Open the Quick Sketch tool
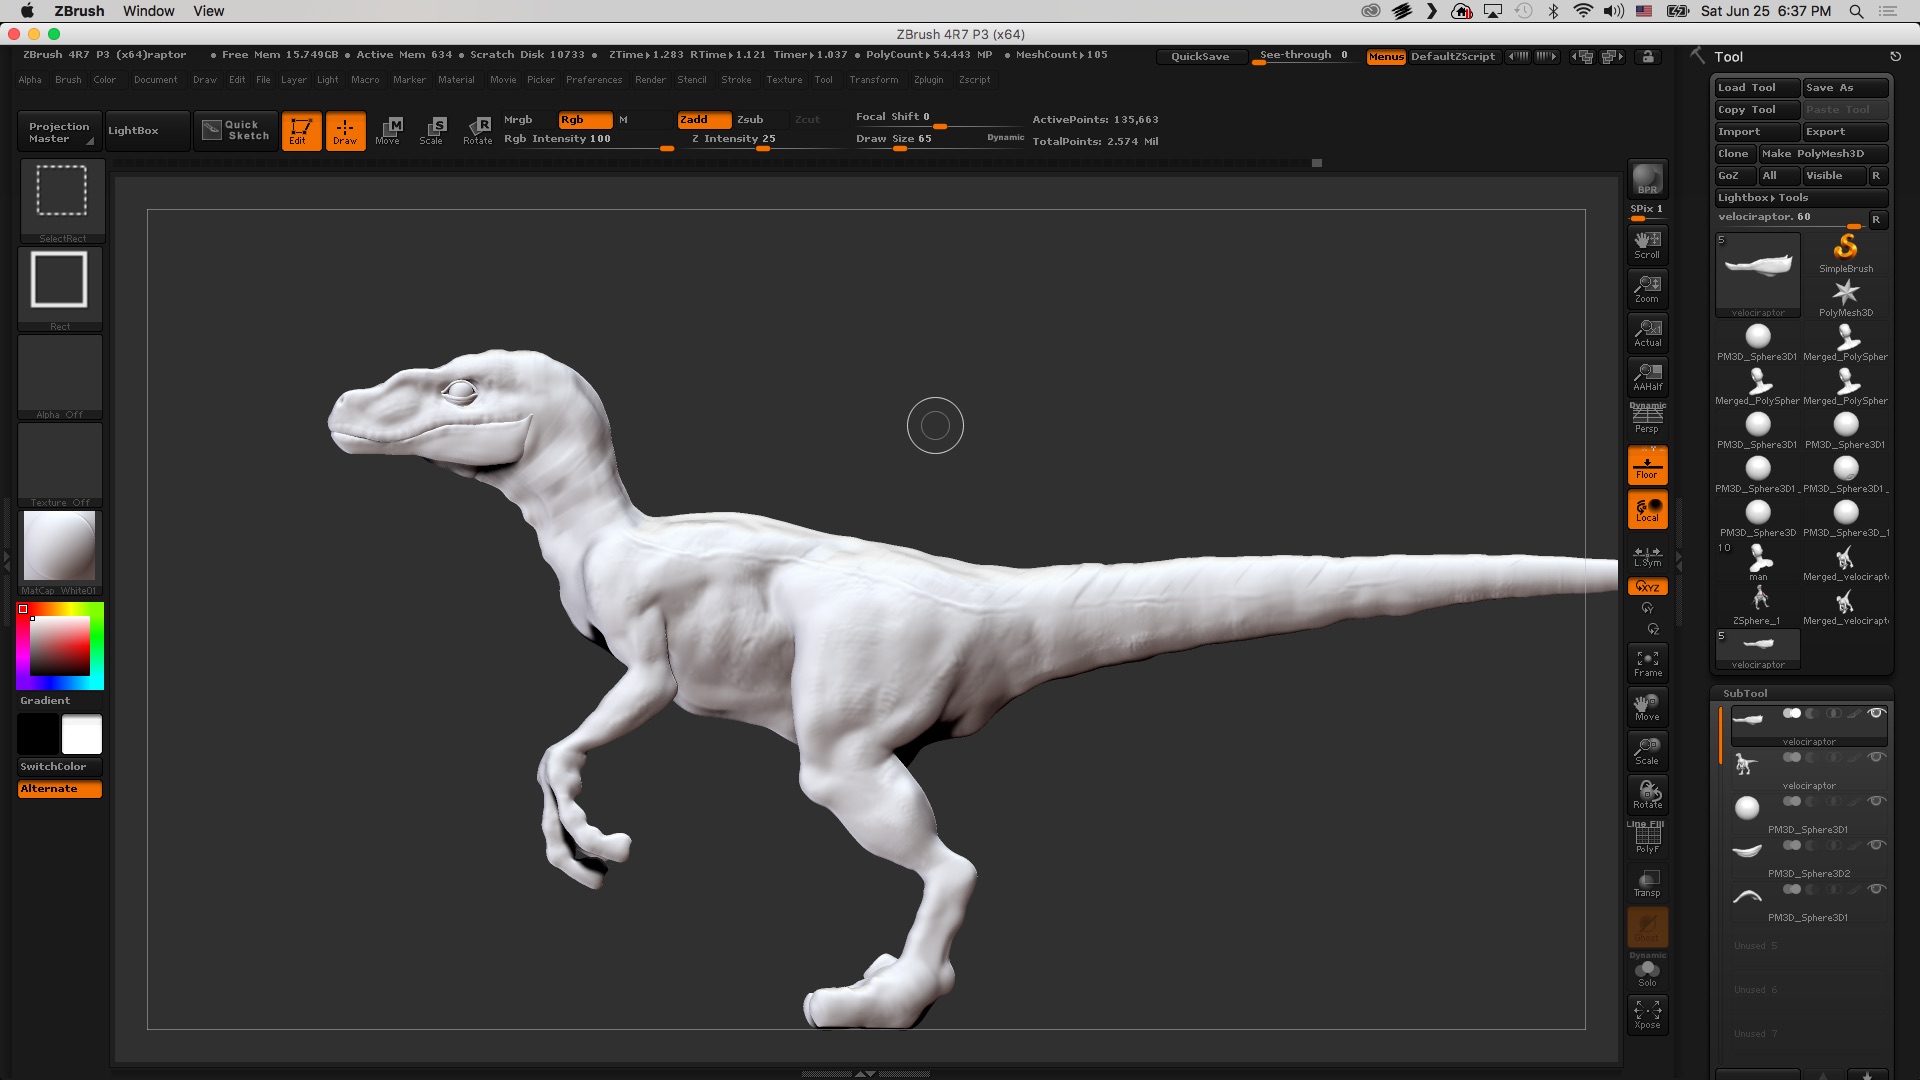 pyautogui.click(x=236, y=130)
